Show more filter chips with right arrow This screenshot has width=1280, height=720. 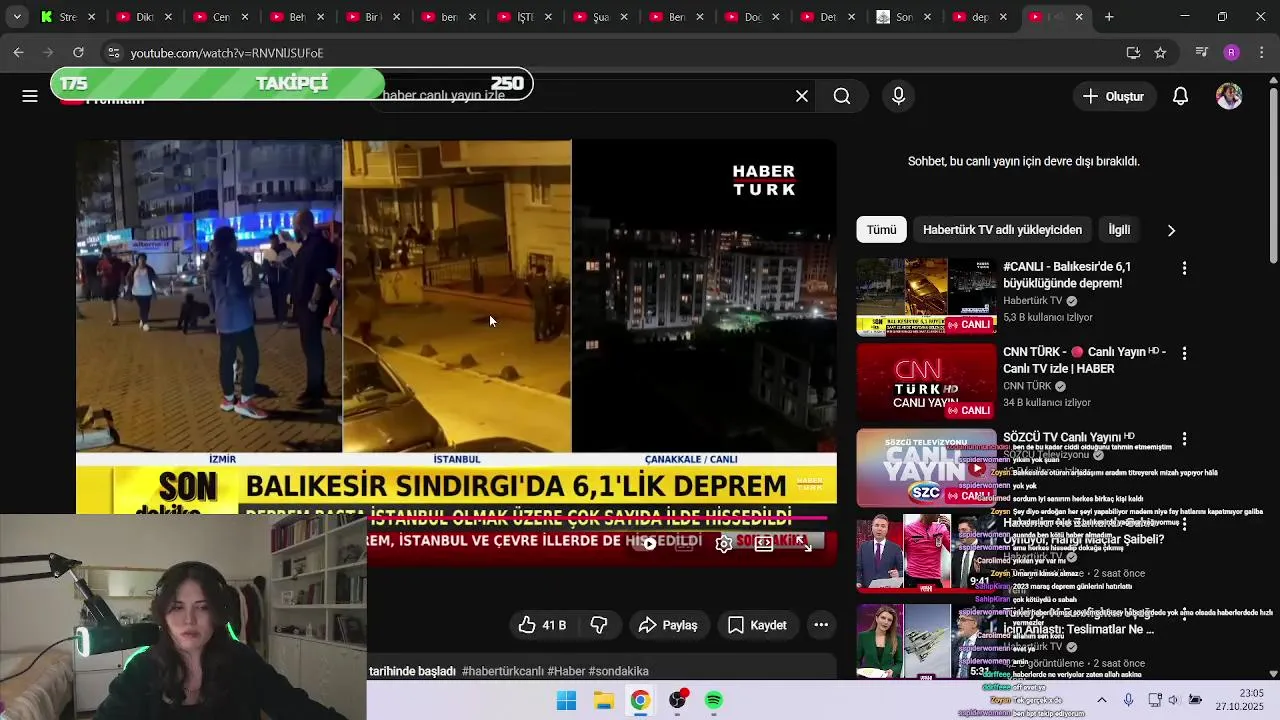coord(1171,230)
